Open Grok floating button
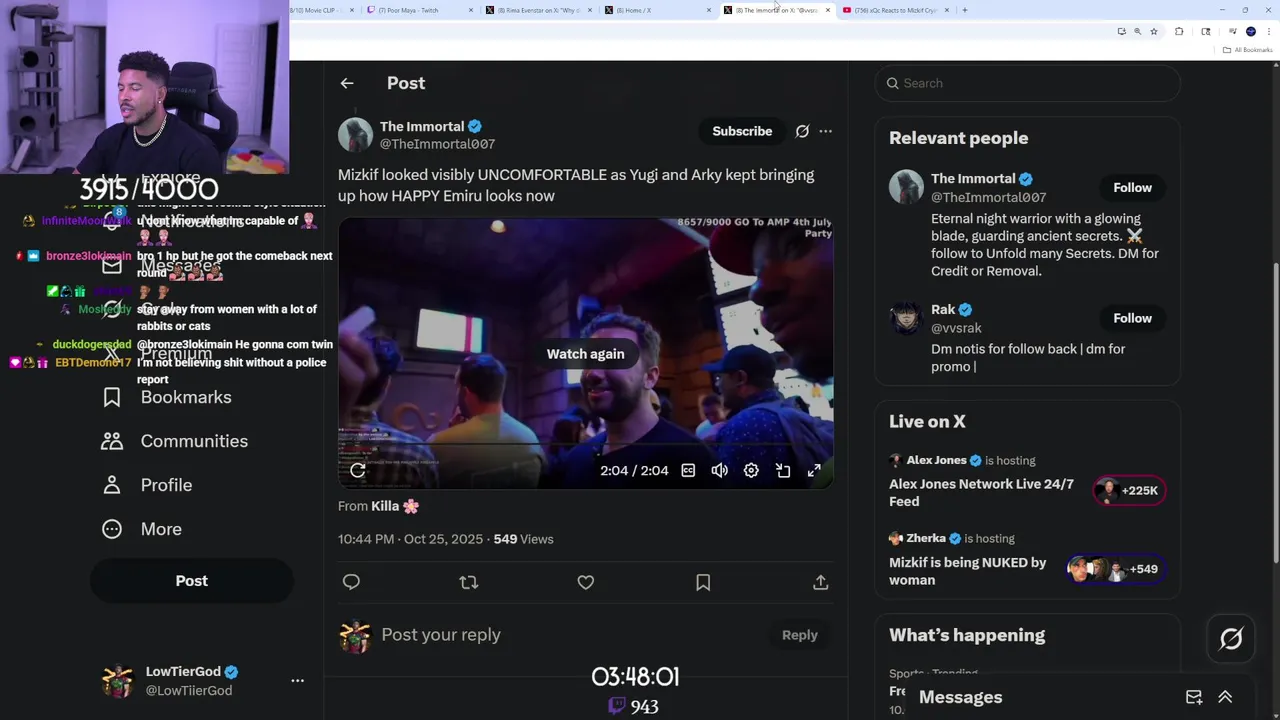The image size is (1280, 720). pos(1231,639)
